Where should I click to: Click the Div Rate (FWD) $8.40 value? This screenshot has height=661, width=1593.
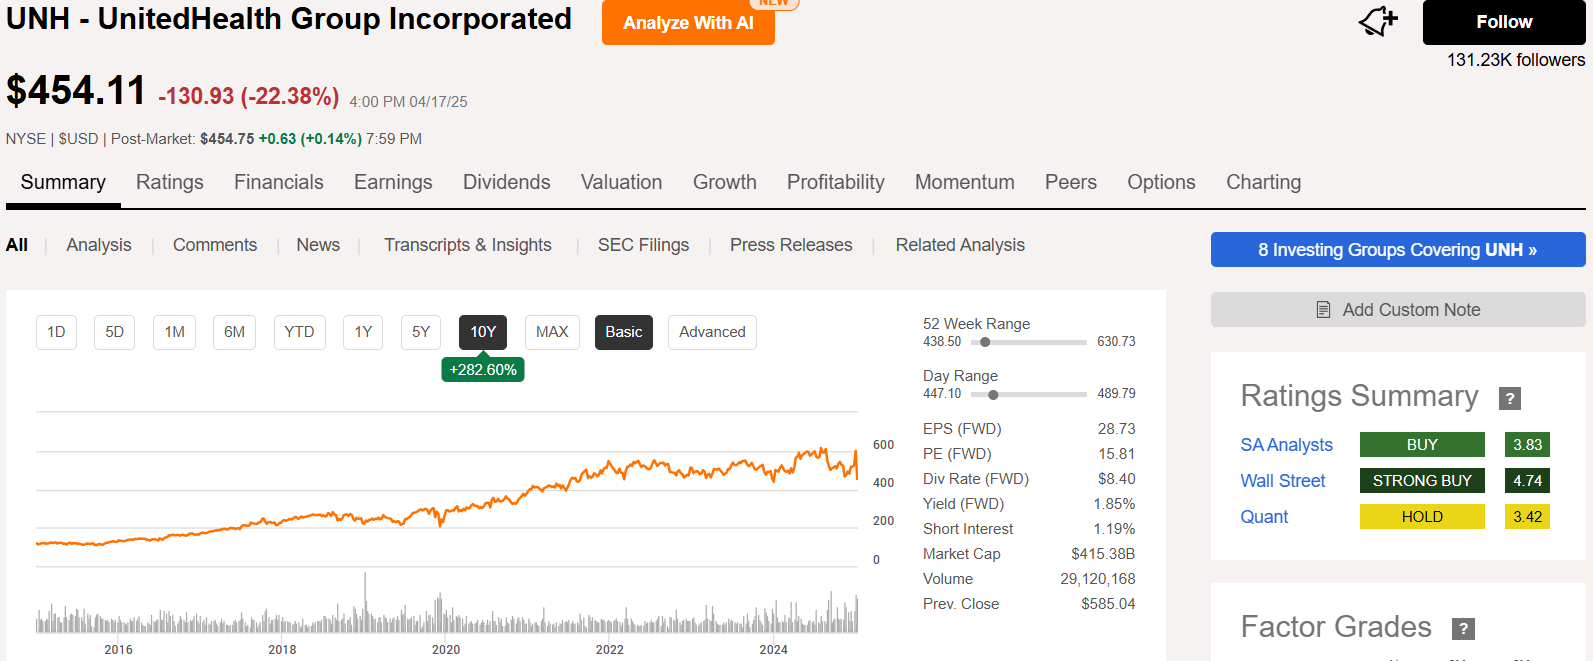(1117, 479)
